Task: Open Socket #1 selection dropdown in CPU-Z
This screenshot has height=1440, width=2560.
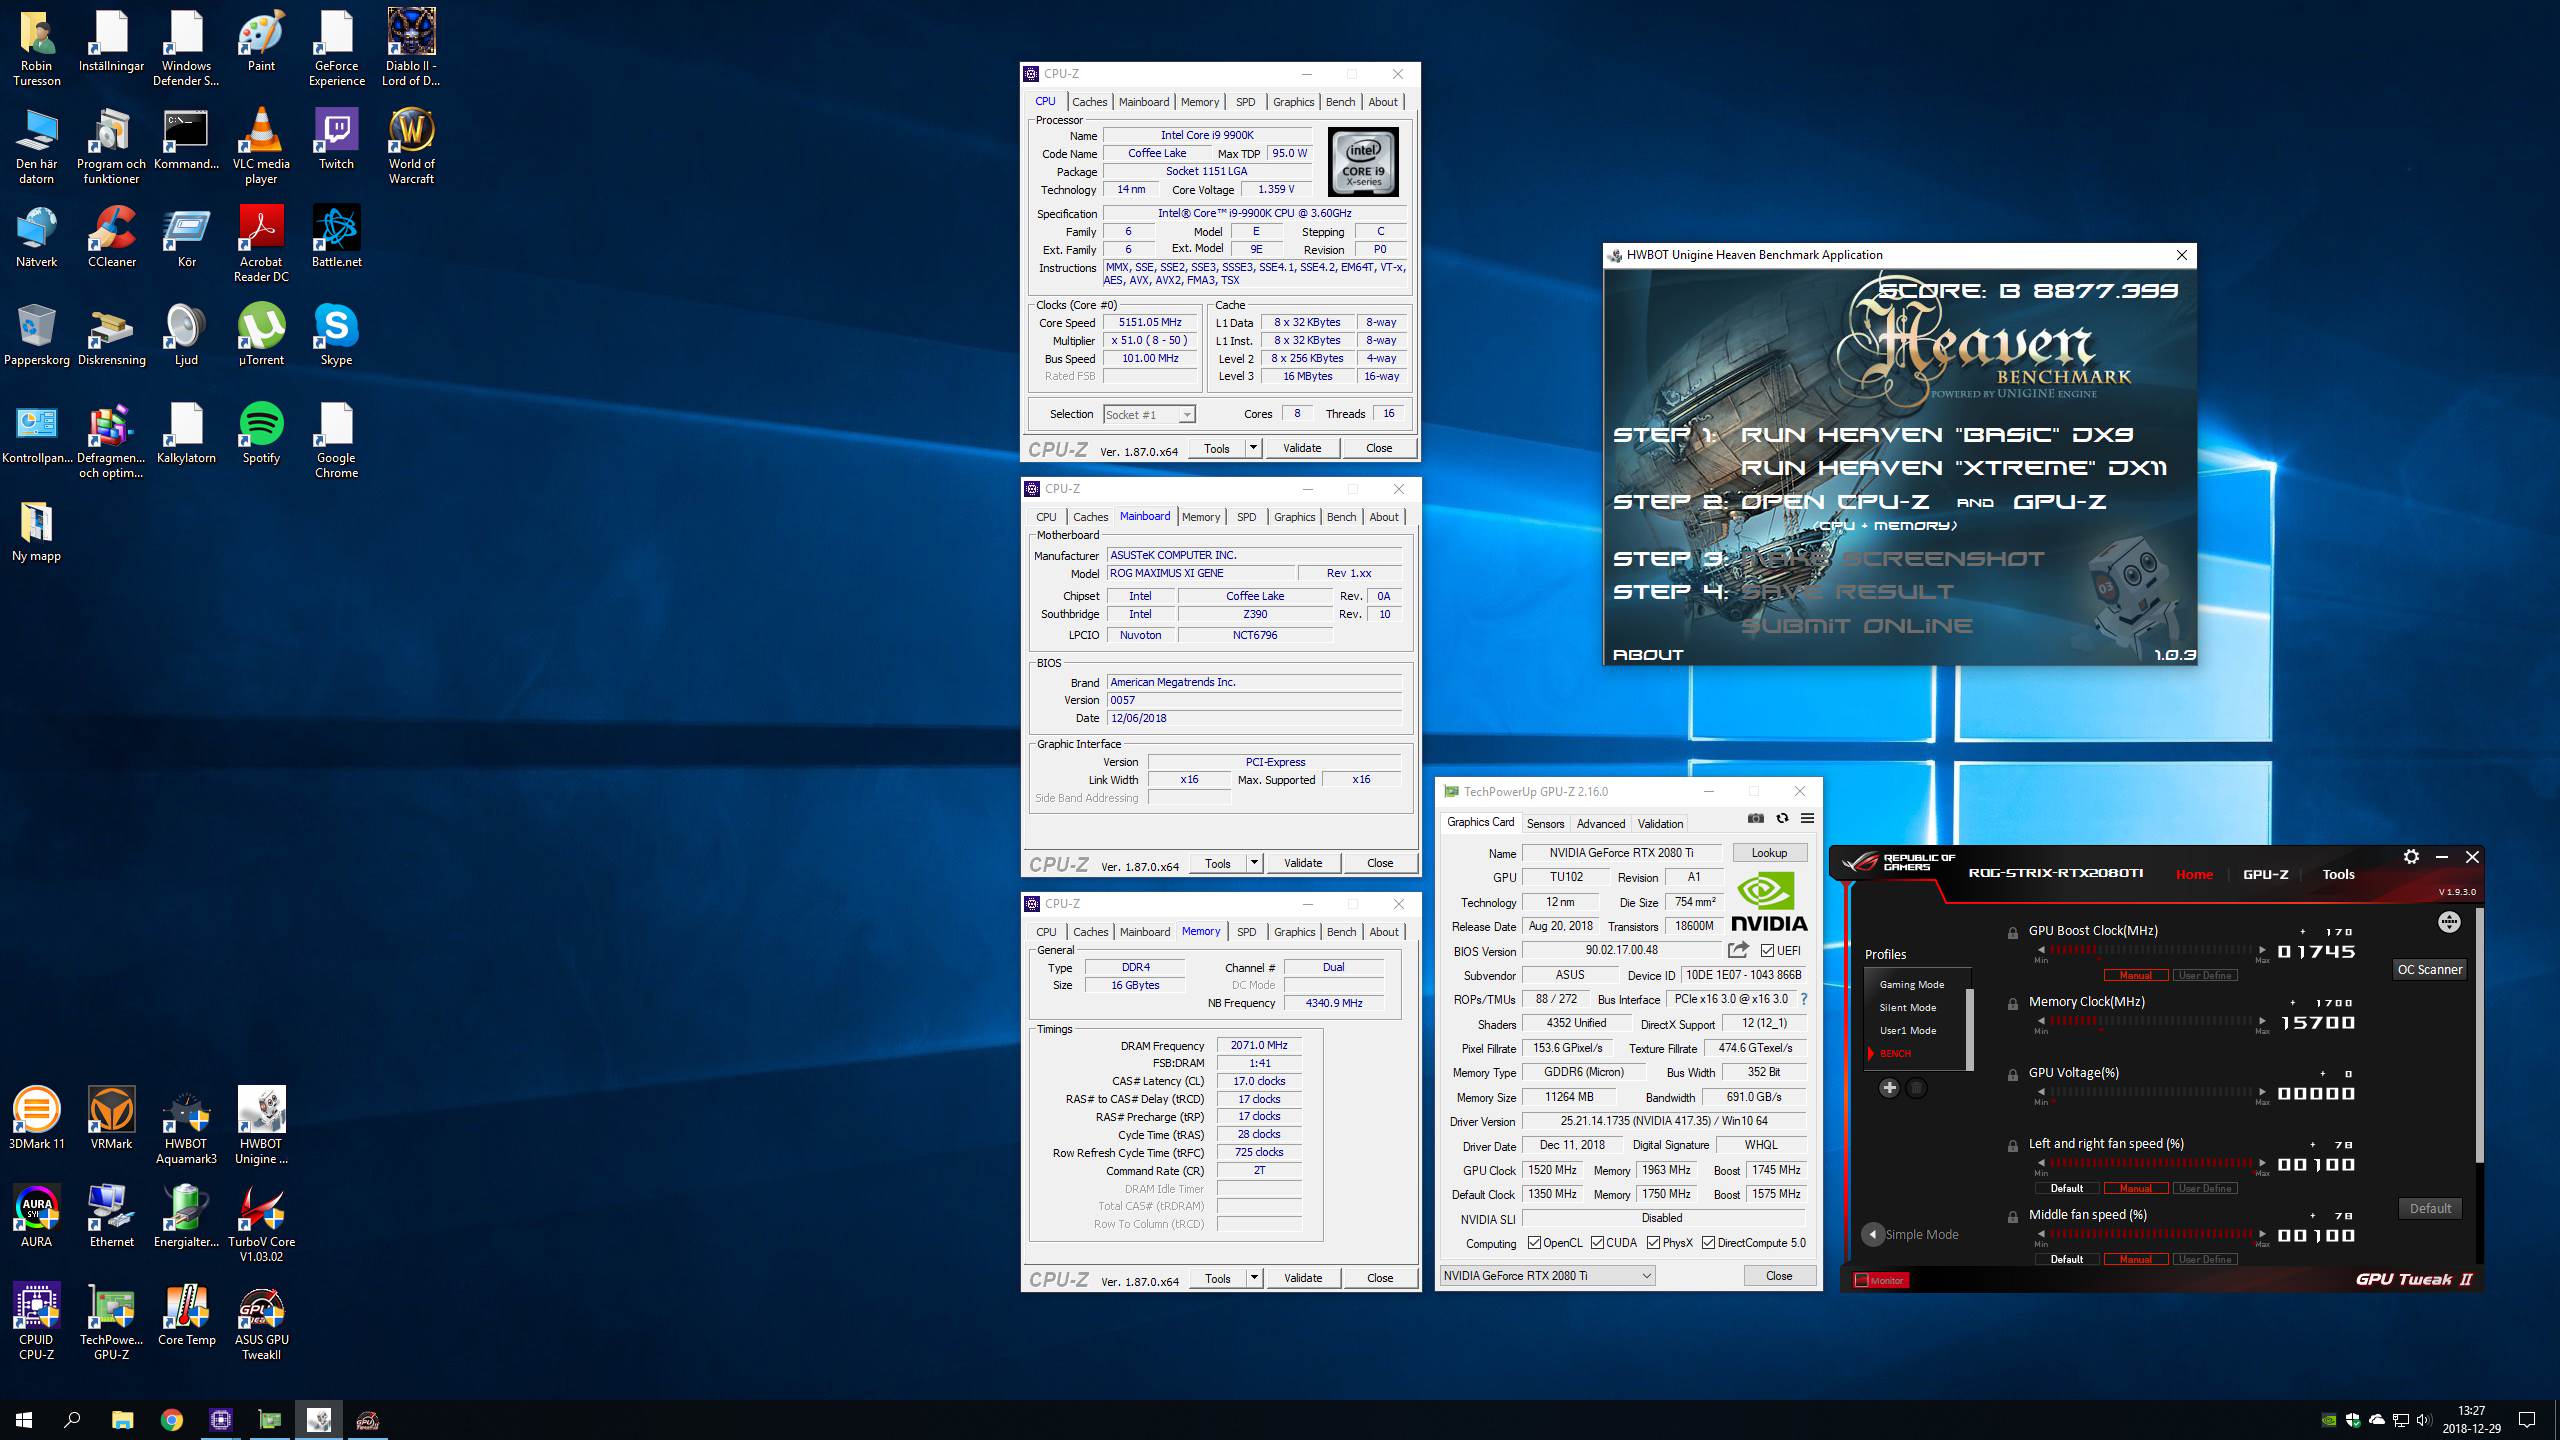Action: pos(1149,414)
